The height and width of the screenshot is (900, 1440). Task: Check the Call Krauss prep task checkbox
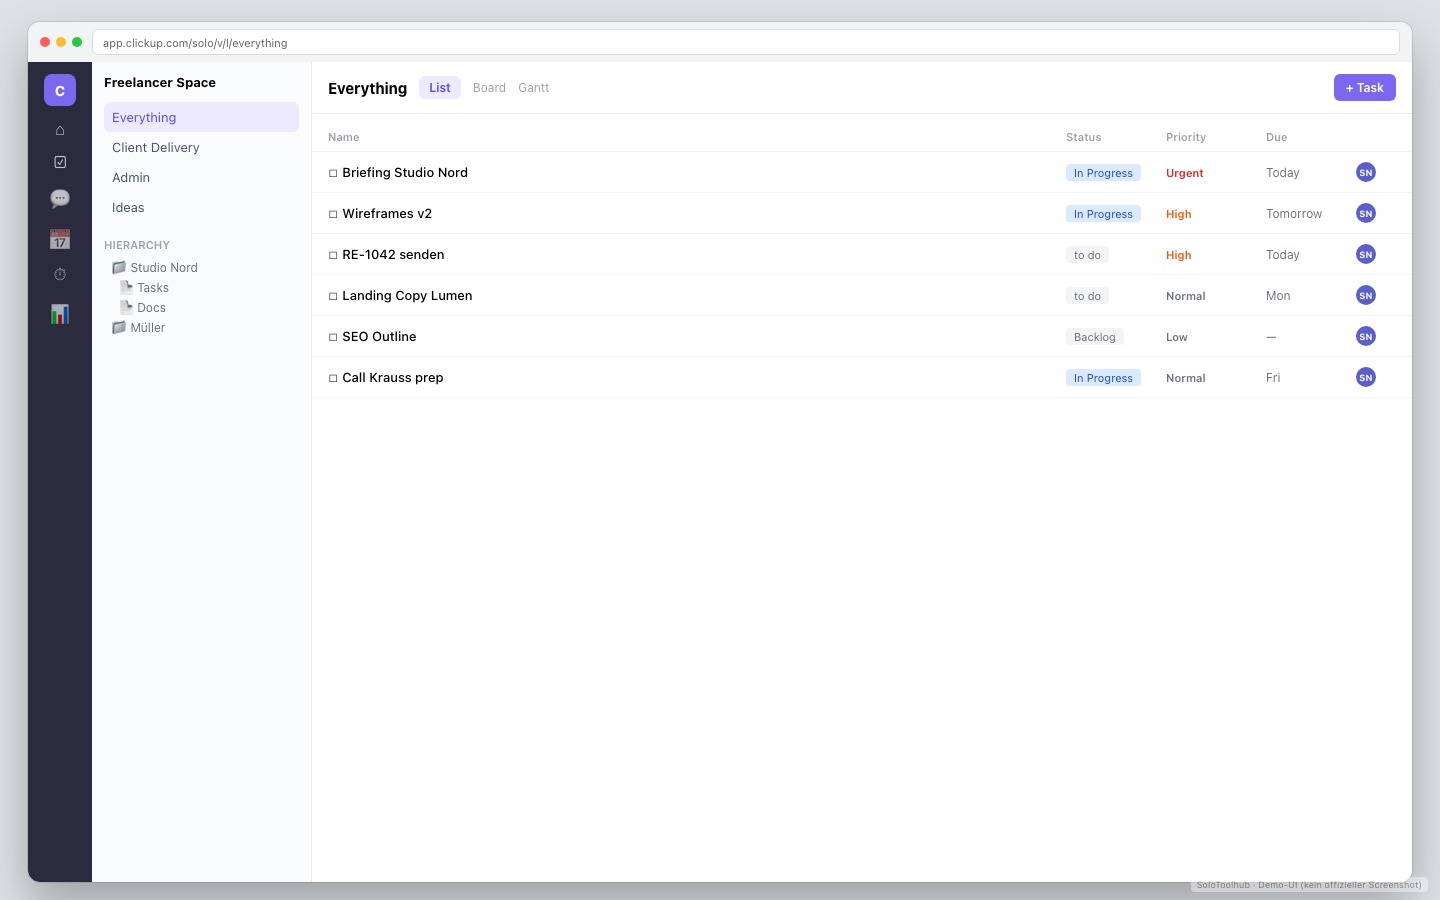333,378
